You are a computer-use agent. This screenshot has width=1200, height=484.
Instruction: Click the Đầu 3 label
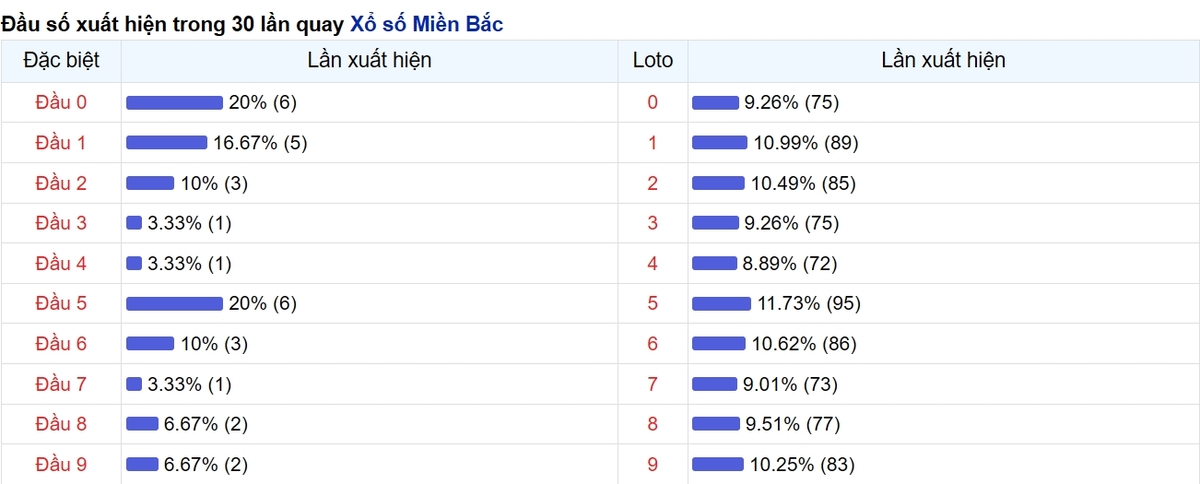61,223
